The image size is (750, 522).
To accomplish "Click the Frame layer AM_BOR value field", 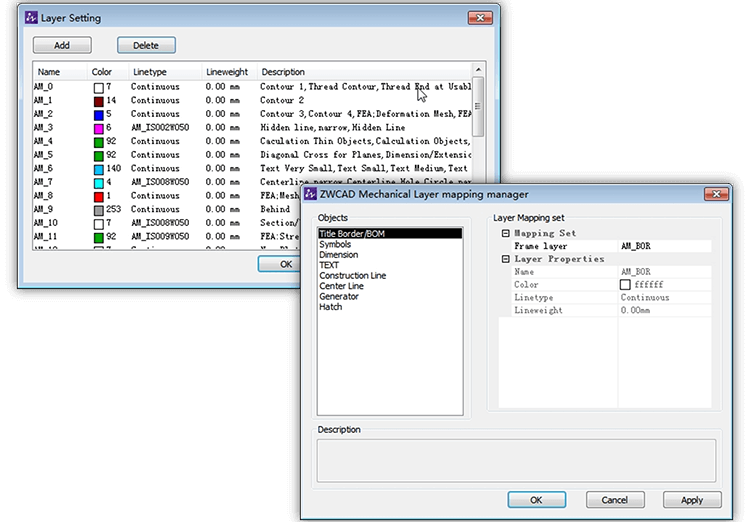I will click(663, 246).
